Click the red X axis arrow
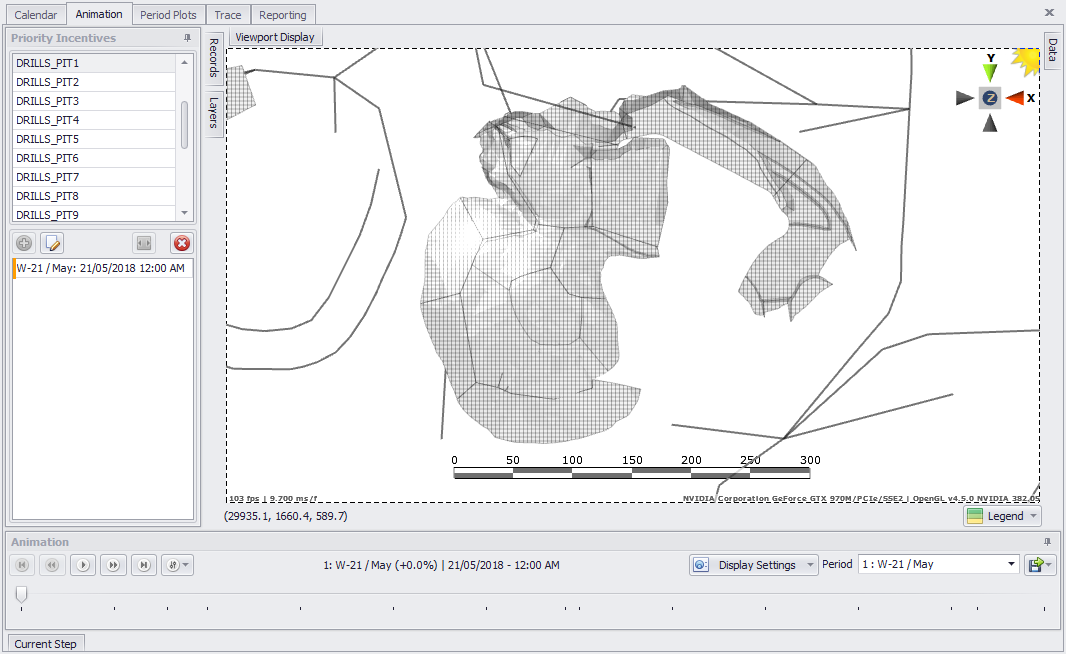Viewport: 1066px width, 654px height. coord(1016,98)
